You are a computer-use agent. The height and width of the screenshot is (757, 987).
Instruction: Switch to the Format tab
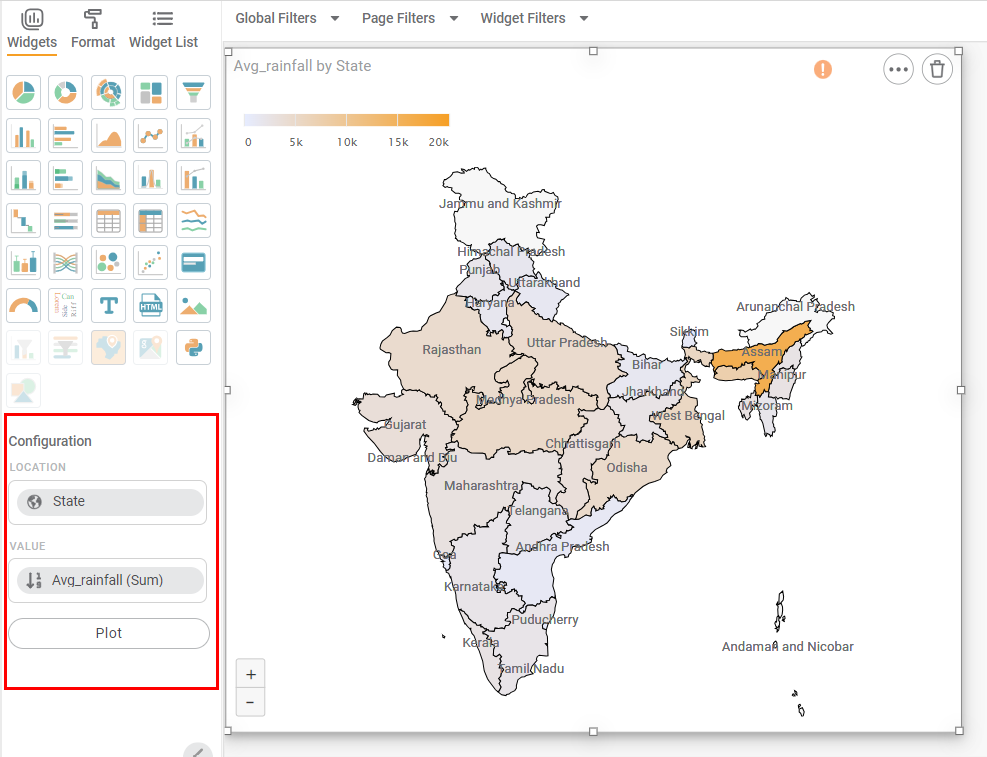click(x=93, y=29)
